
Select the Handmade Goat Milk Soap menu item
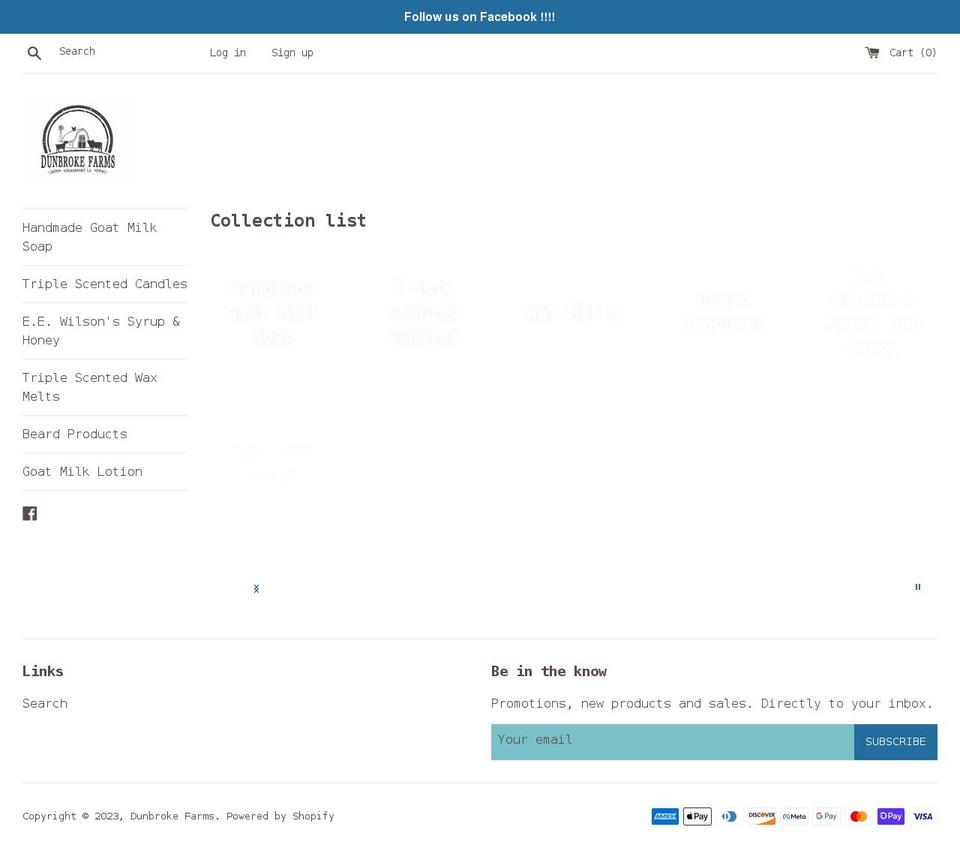coord(89,237)
